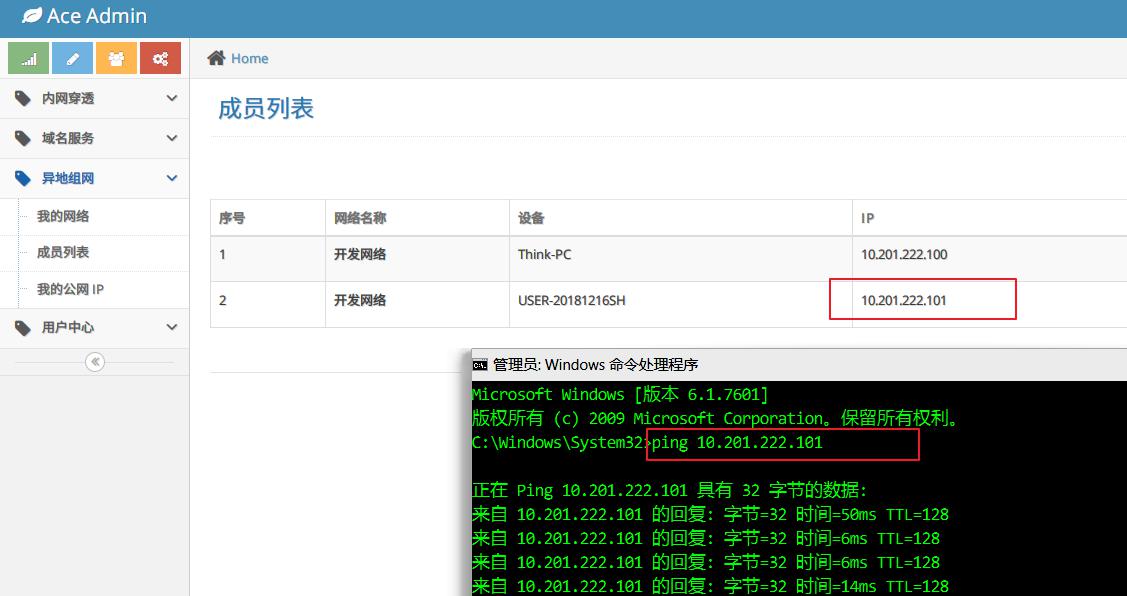Click the Ace Admin brand title
This screenshot has height=596, width=1127.
[x=97, y=16]
